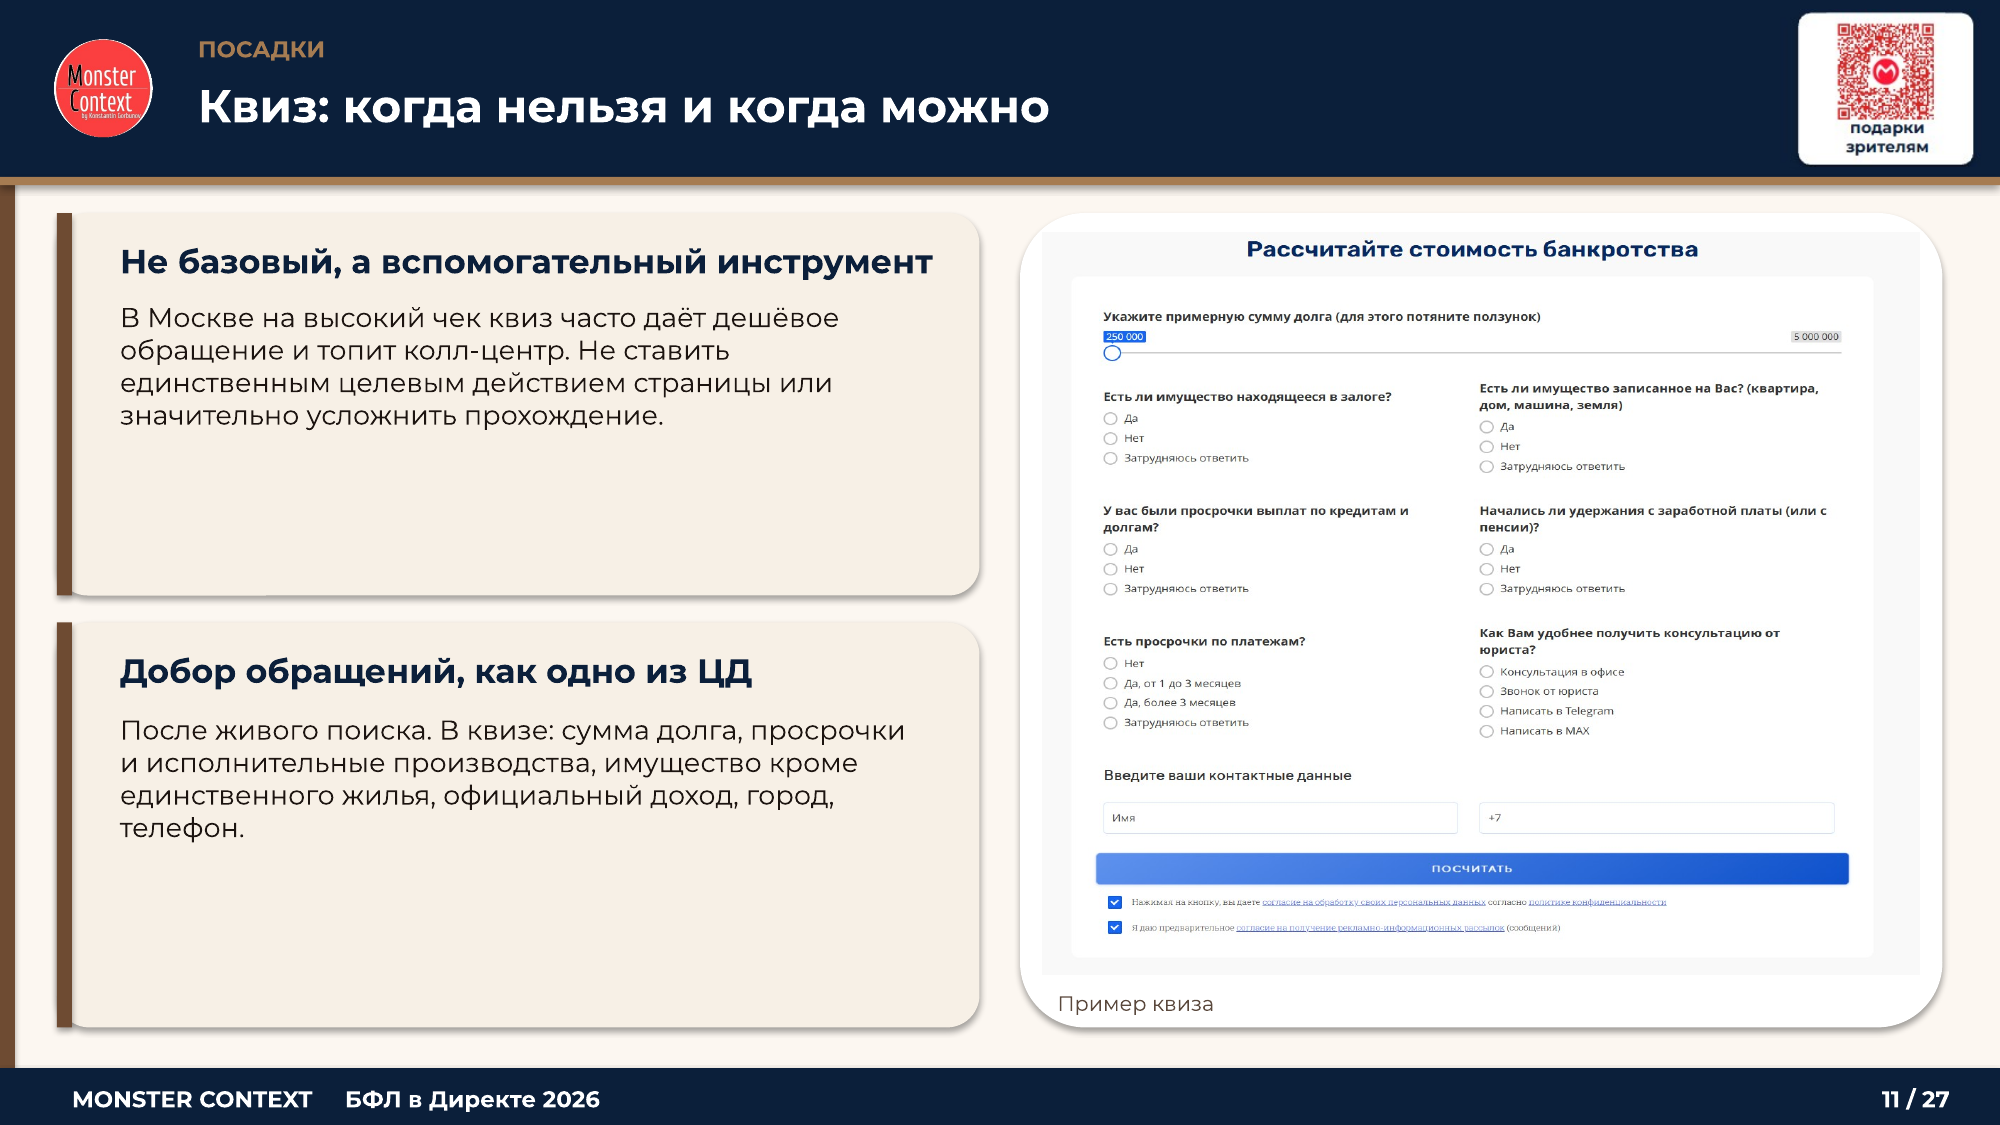Click the '+7' phone number field
This screenshot has height=1125, width=2000.
[1657, 818]
